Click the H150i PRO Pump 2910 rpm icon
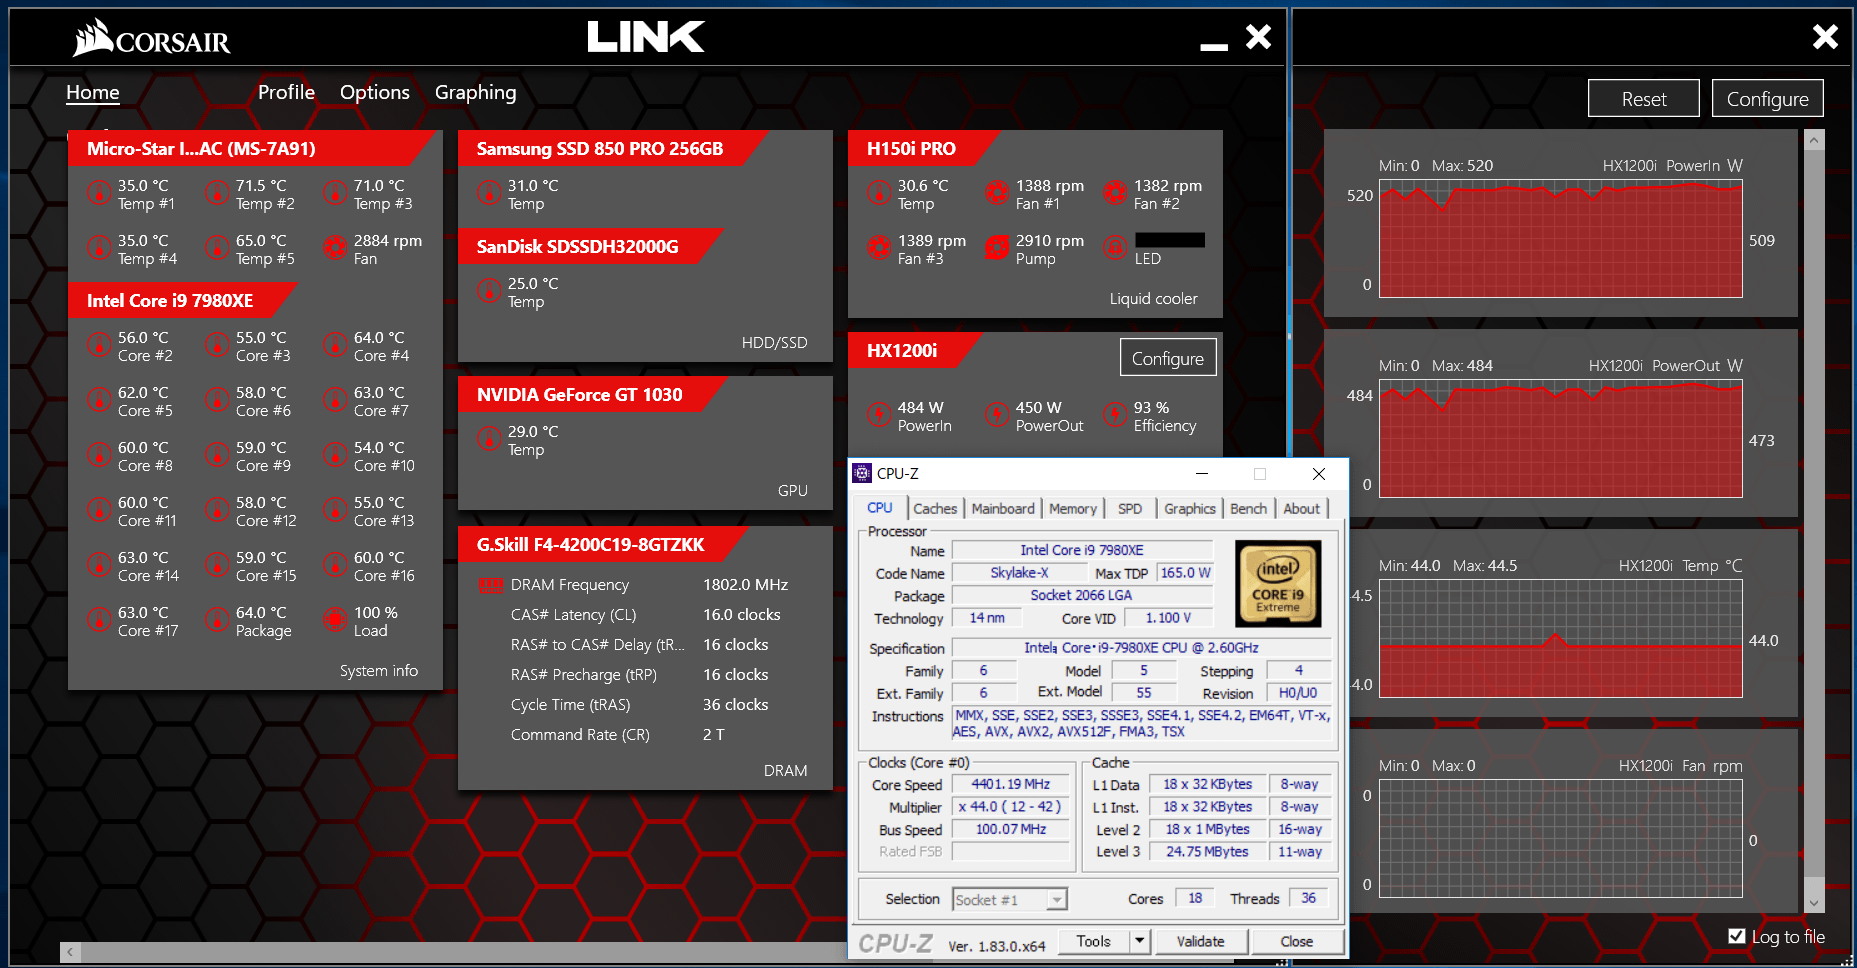The height and width of the screenshot is (968, 1857). (997, 247)
